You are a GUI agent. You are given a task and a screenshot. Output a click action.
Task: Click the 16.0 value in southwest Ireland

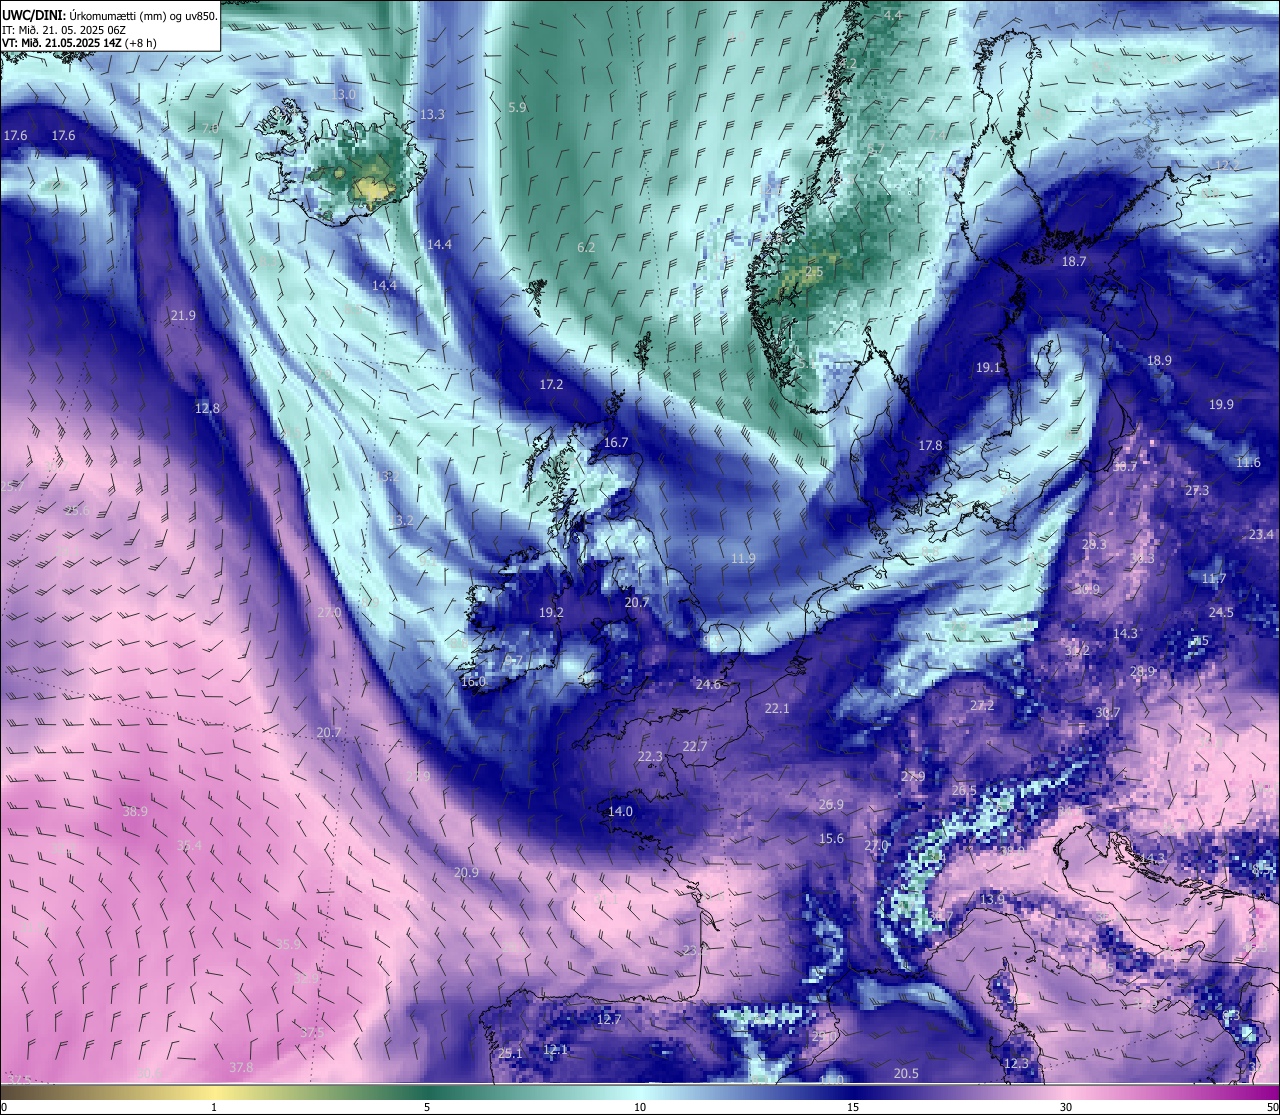pyautogui.click(x=473, y=681)
